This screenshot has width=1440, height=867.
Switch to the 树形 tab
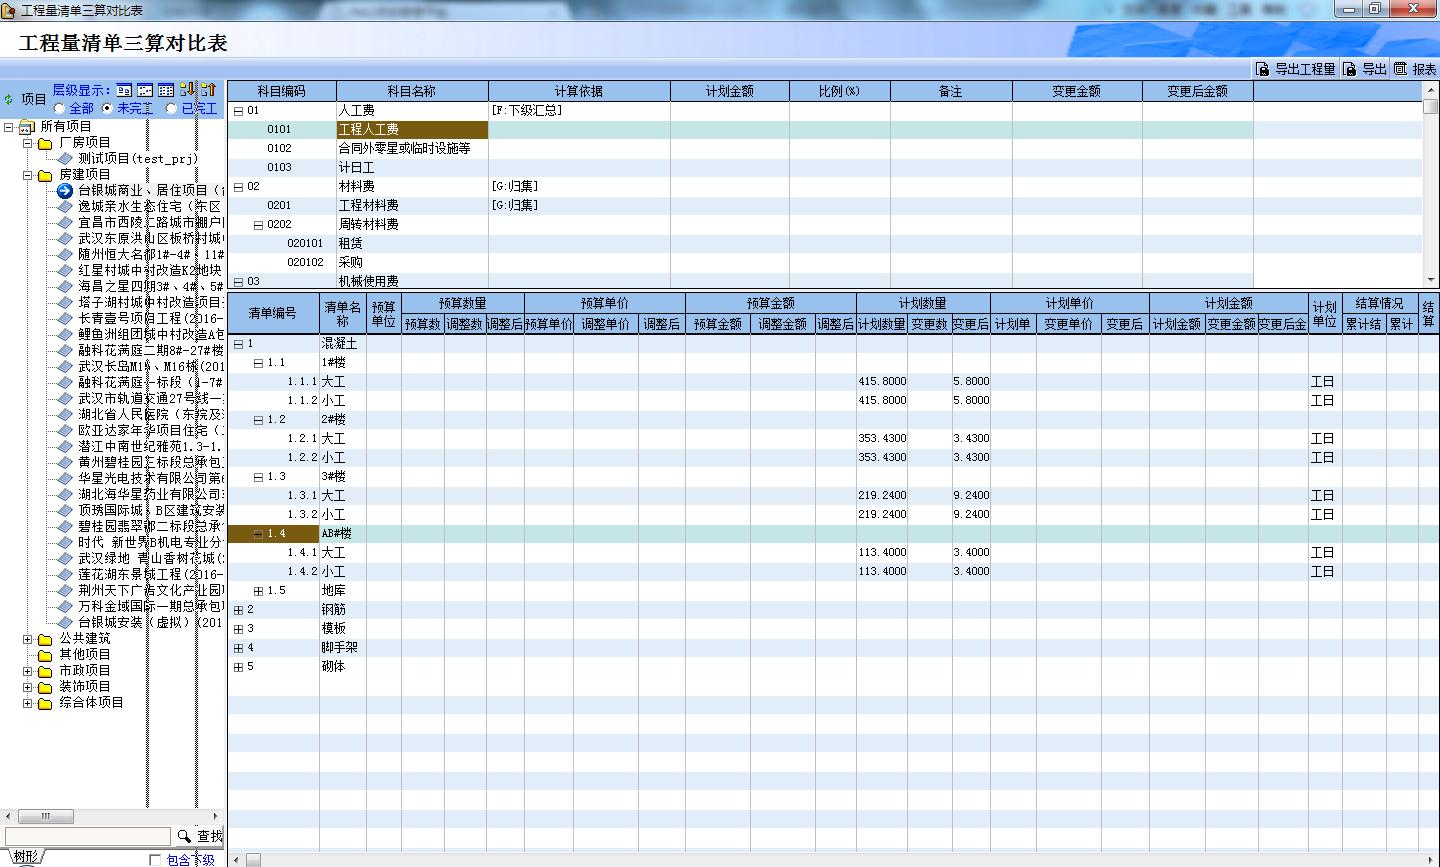click(x=25, y=857)
